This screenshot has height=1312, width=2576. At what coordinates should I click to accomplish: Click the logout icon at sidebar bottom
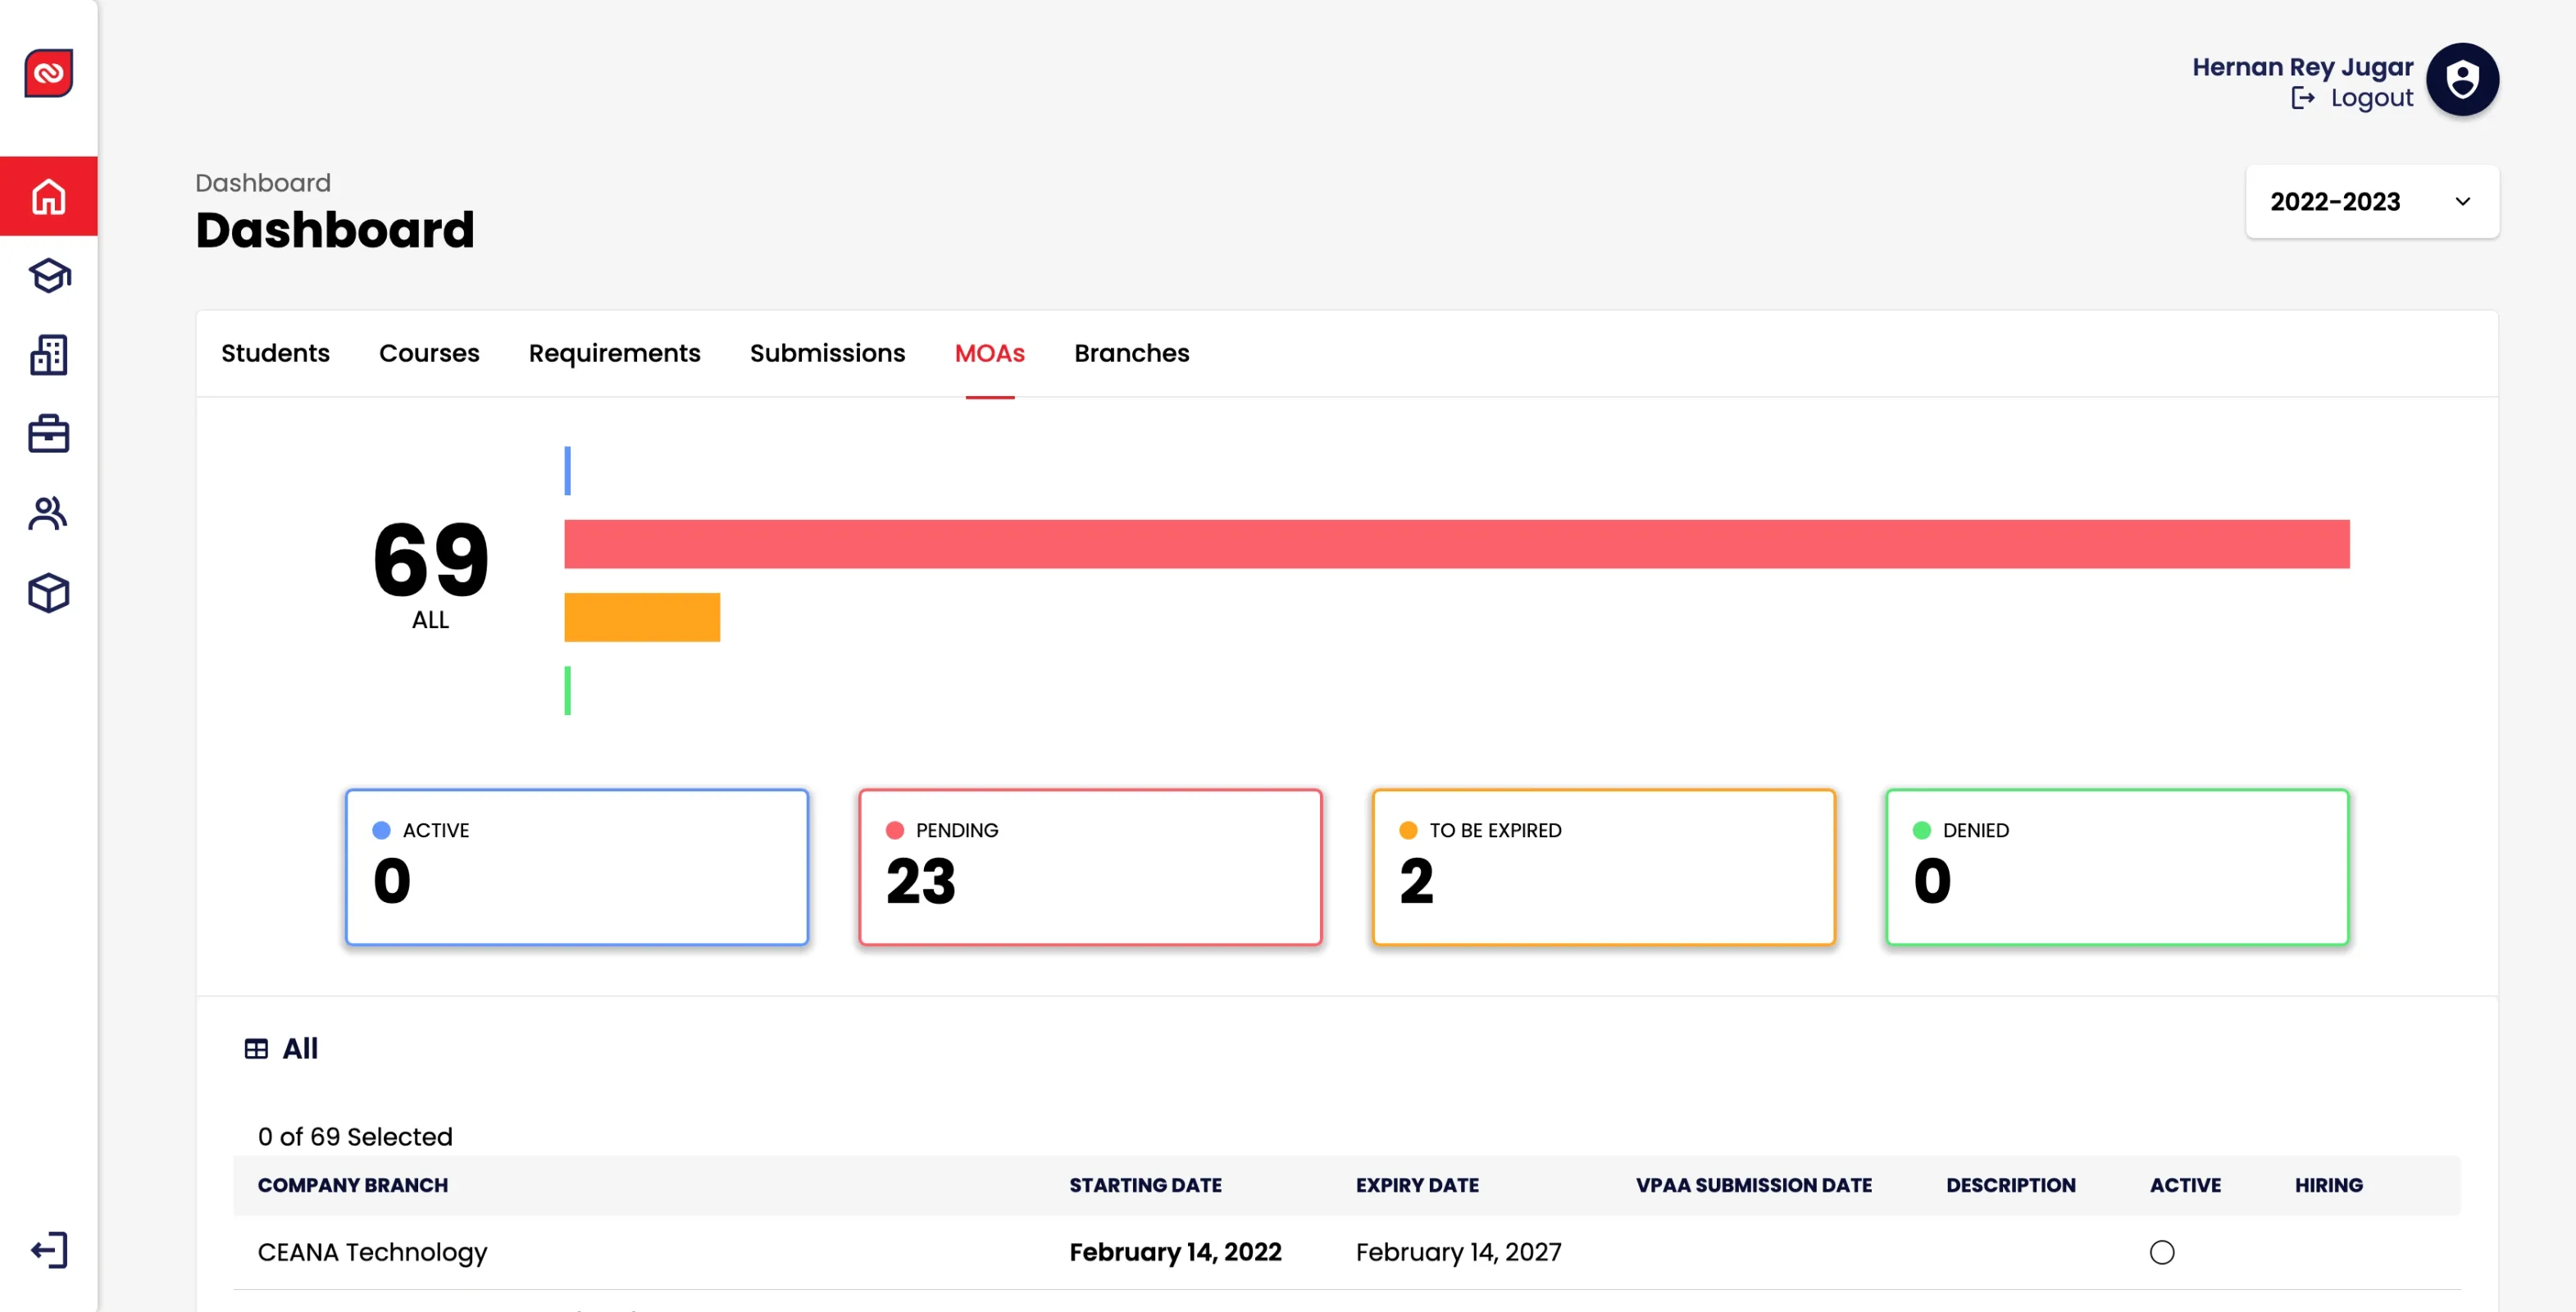[x=48, y=1249]
